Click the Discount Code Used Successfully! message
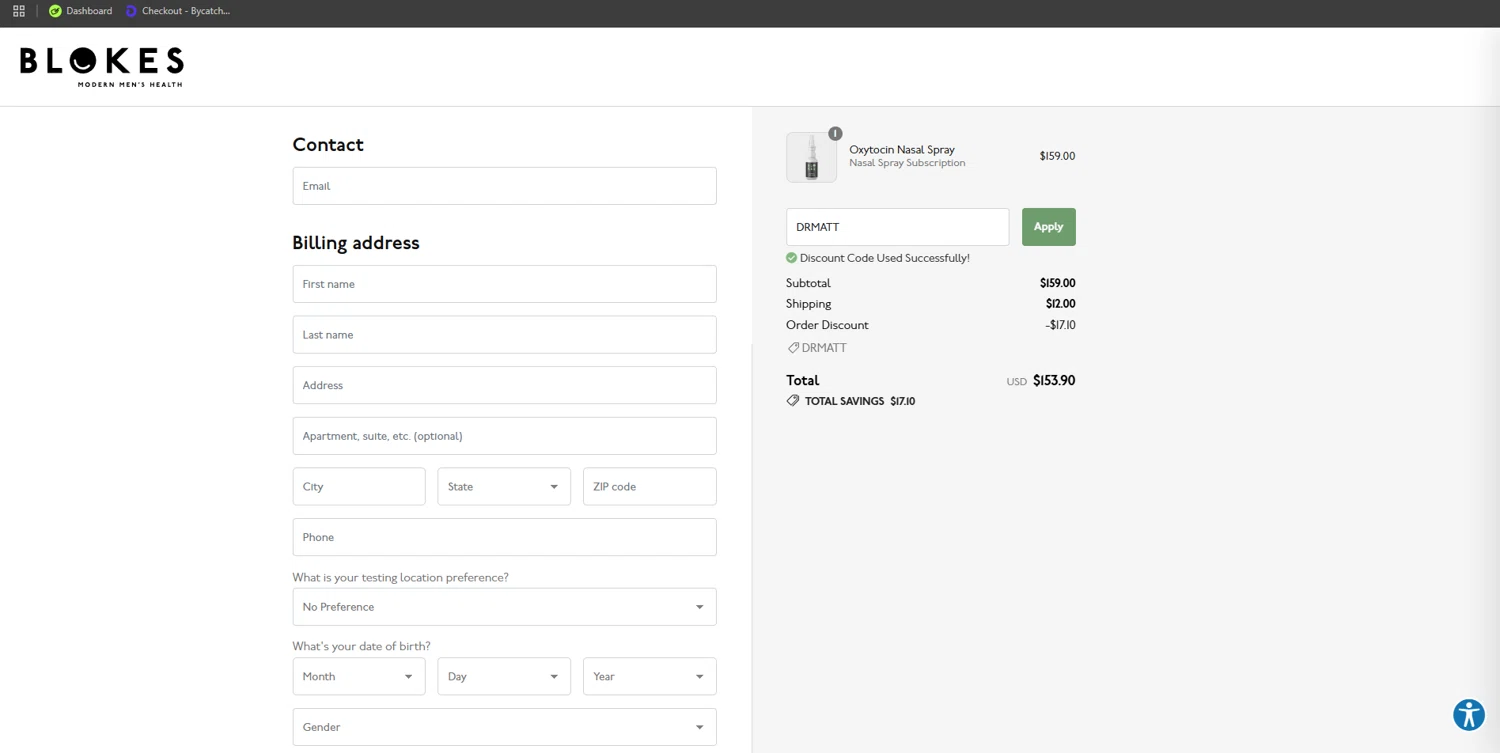 (x=884, y=258)
